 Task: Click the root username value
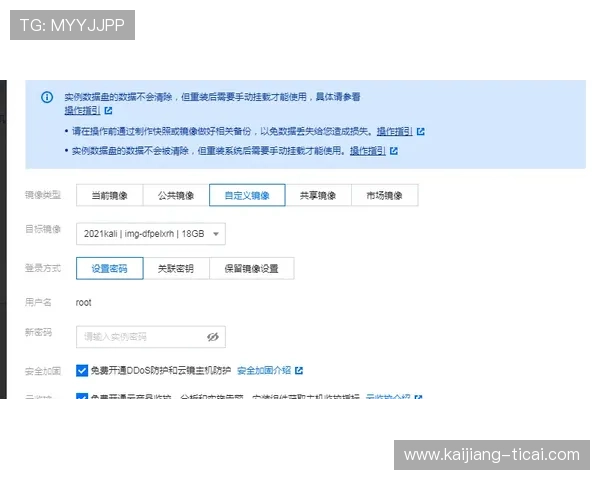coord(83,303)
